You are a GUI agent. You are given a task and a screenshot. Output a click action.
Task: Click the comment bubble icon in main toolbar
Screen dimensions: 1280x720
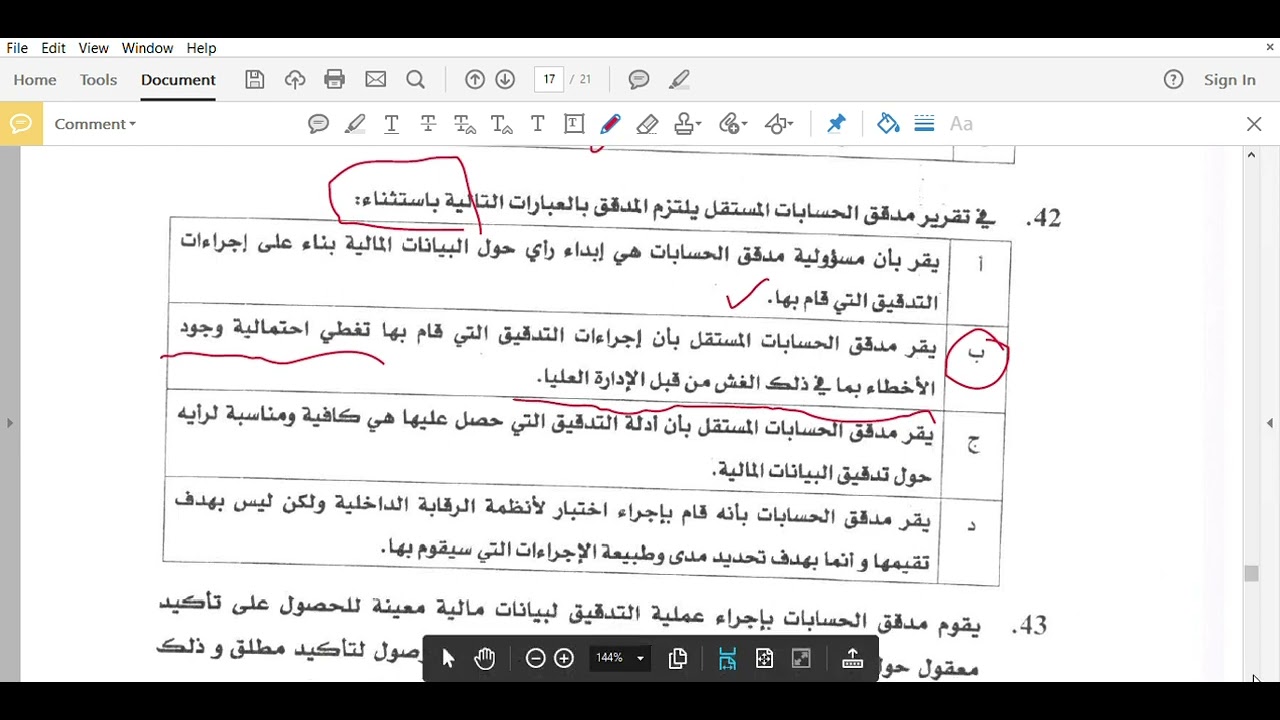click(x=639, y=80)
